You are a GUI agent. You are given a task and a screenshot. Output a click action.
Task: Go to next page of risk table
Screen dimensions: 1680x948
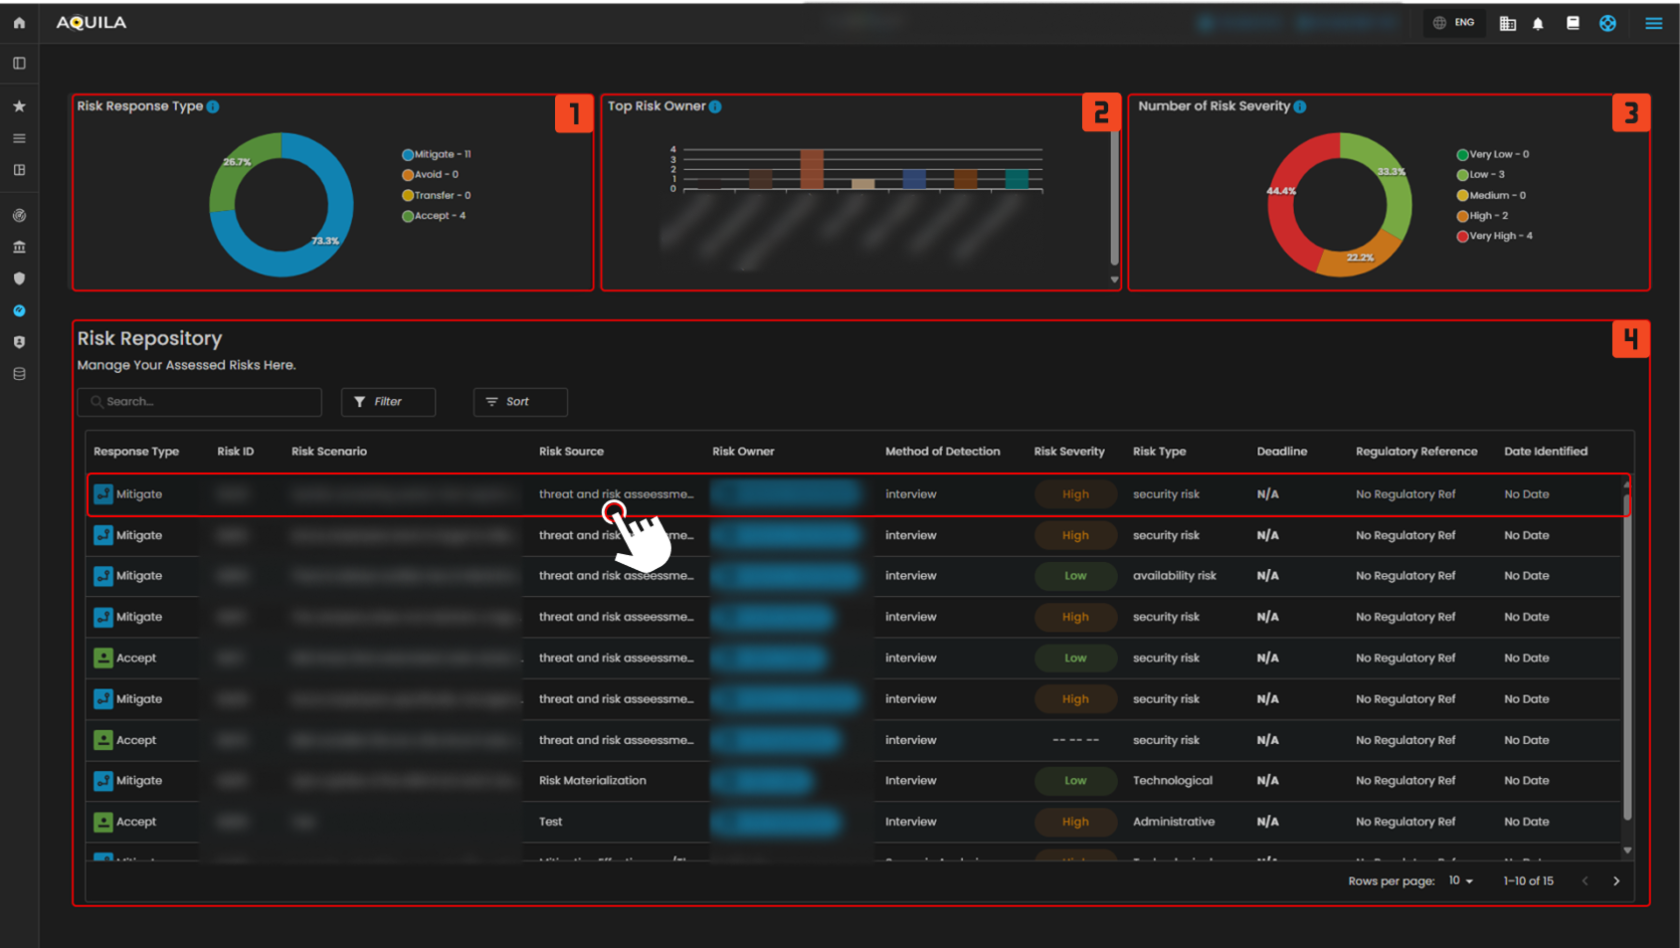[x=1616, y=881]
